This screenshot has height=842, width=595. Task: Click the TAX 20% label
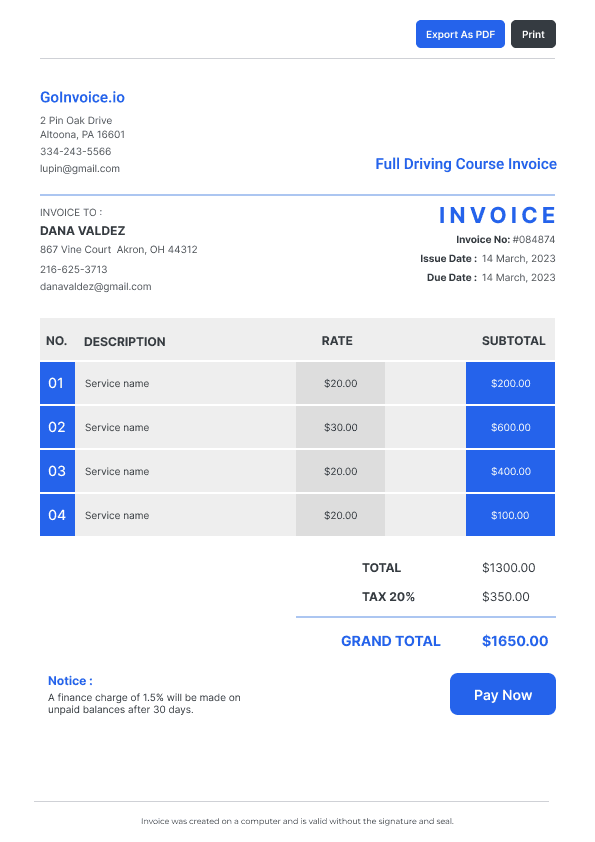(388, 597)
